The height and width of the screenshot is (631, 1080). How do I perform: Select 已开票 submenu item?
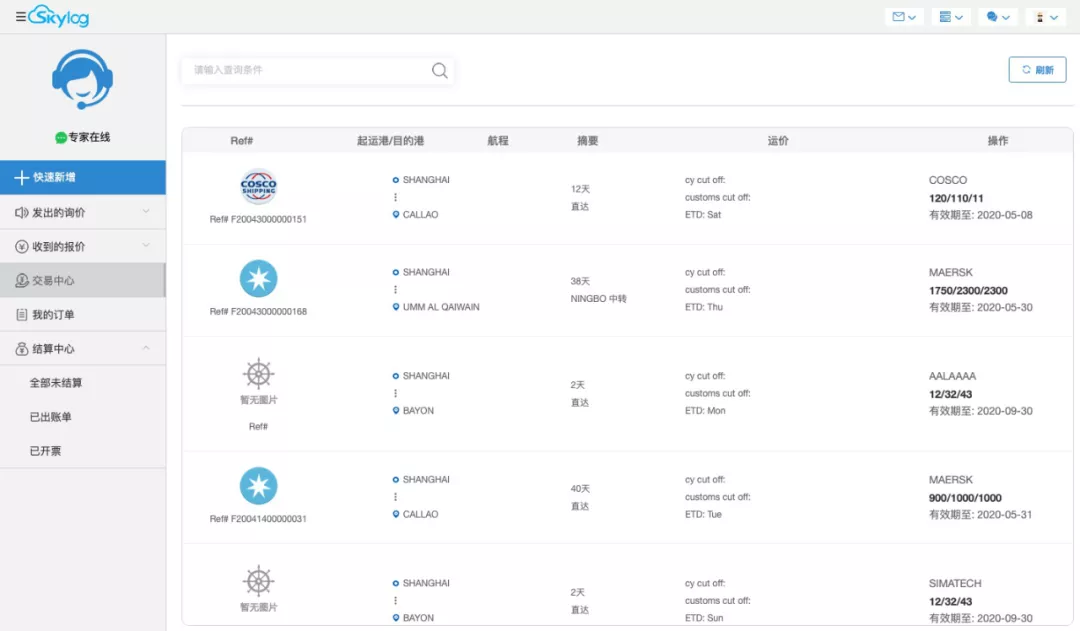pyautogui.click(x=45, y=451)
